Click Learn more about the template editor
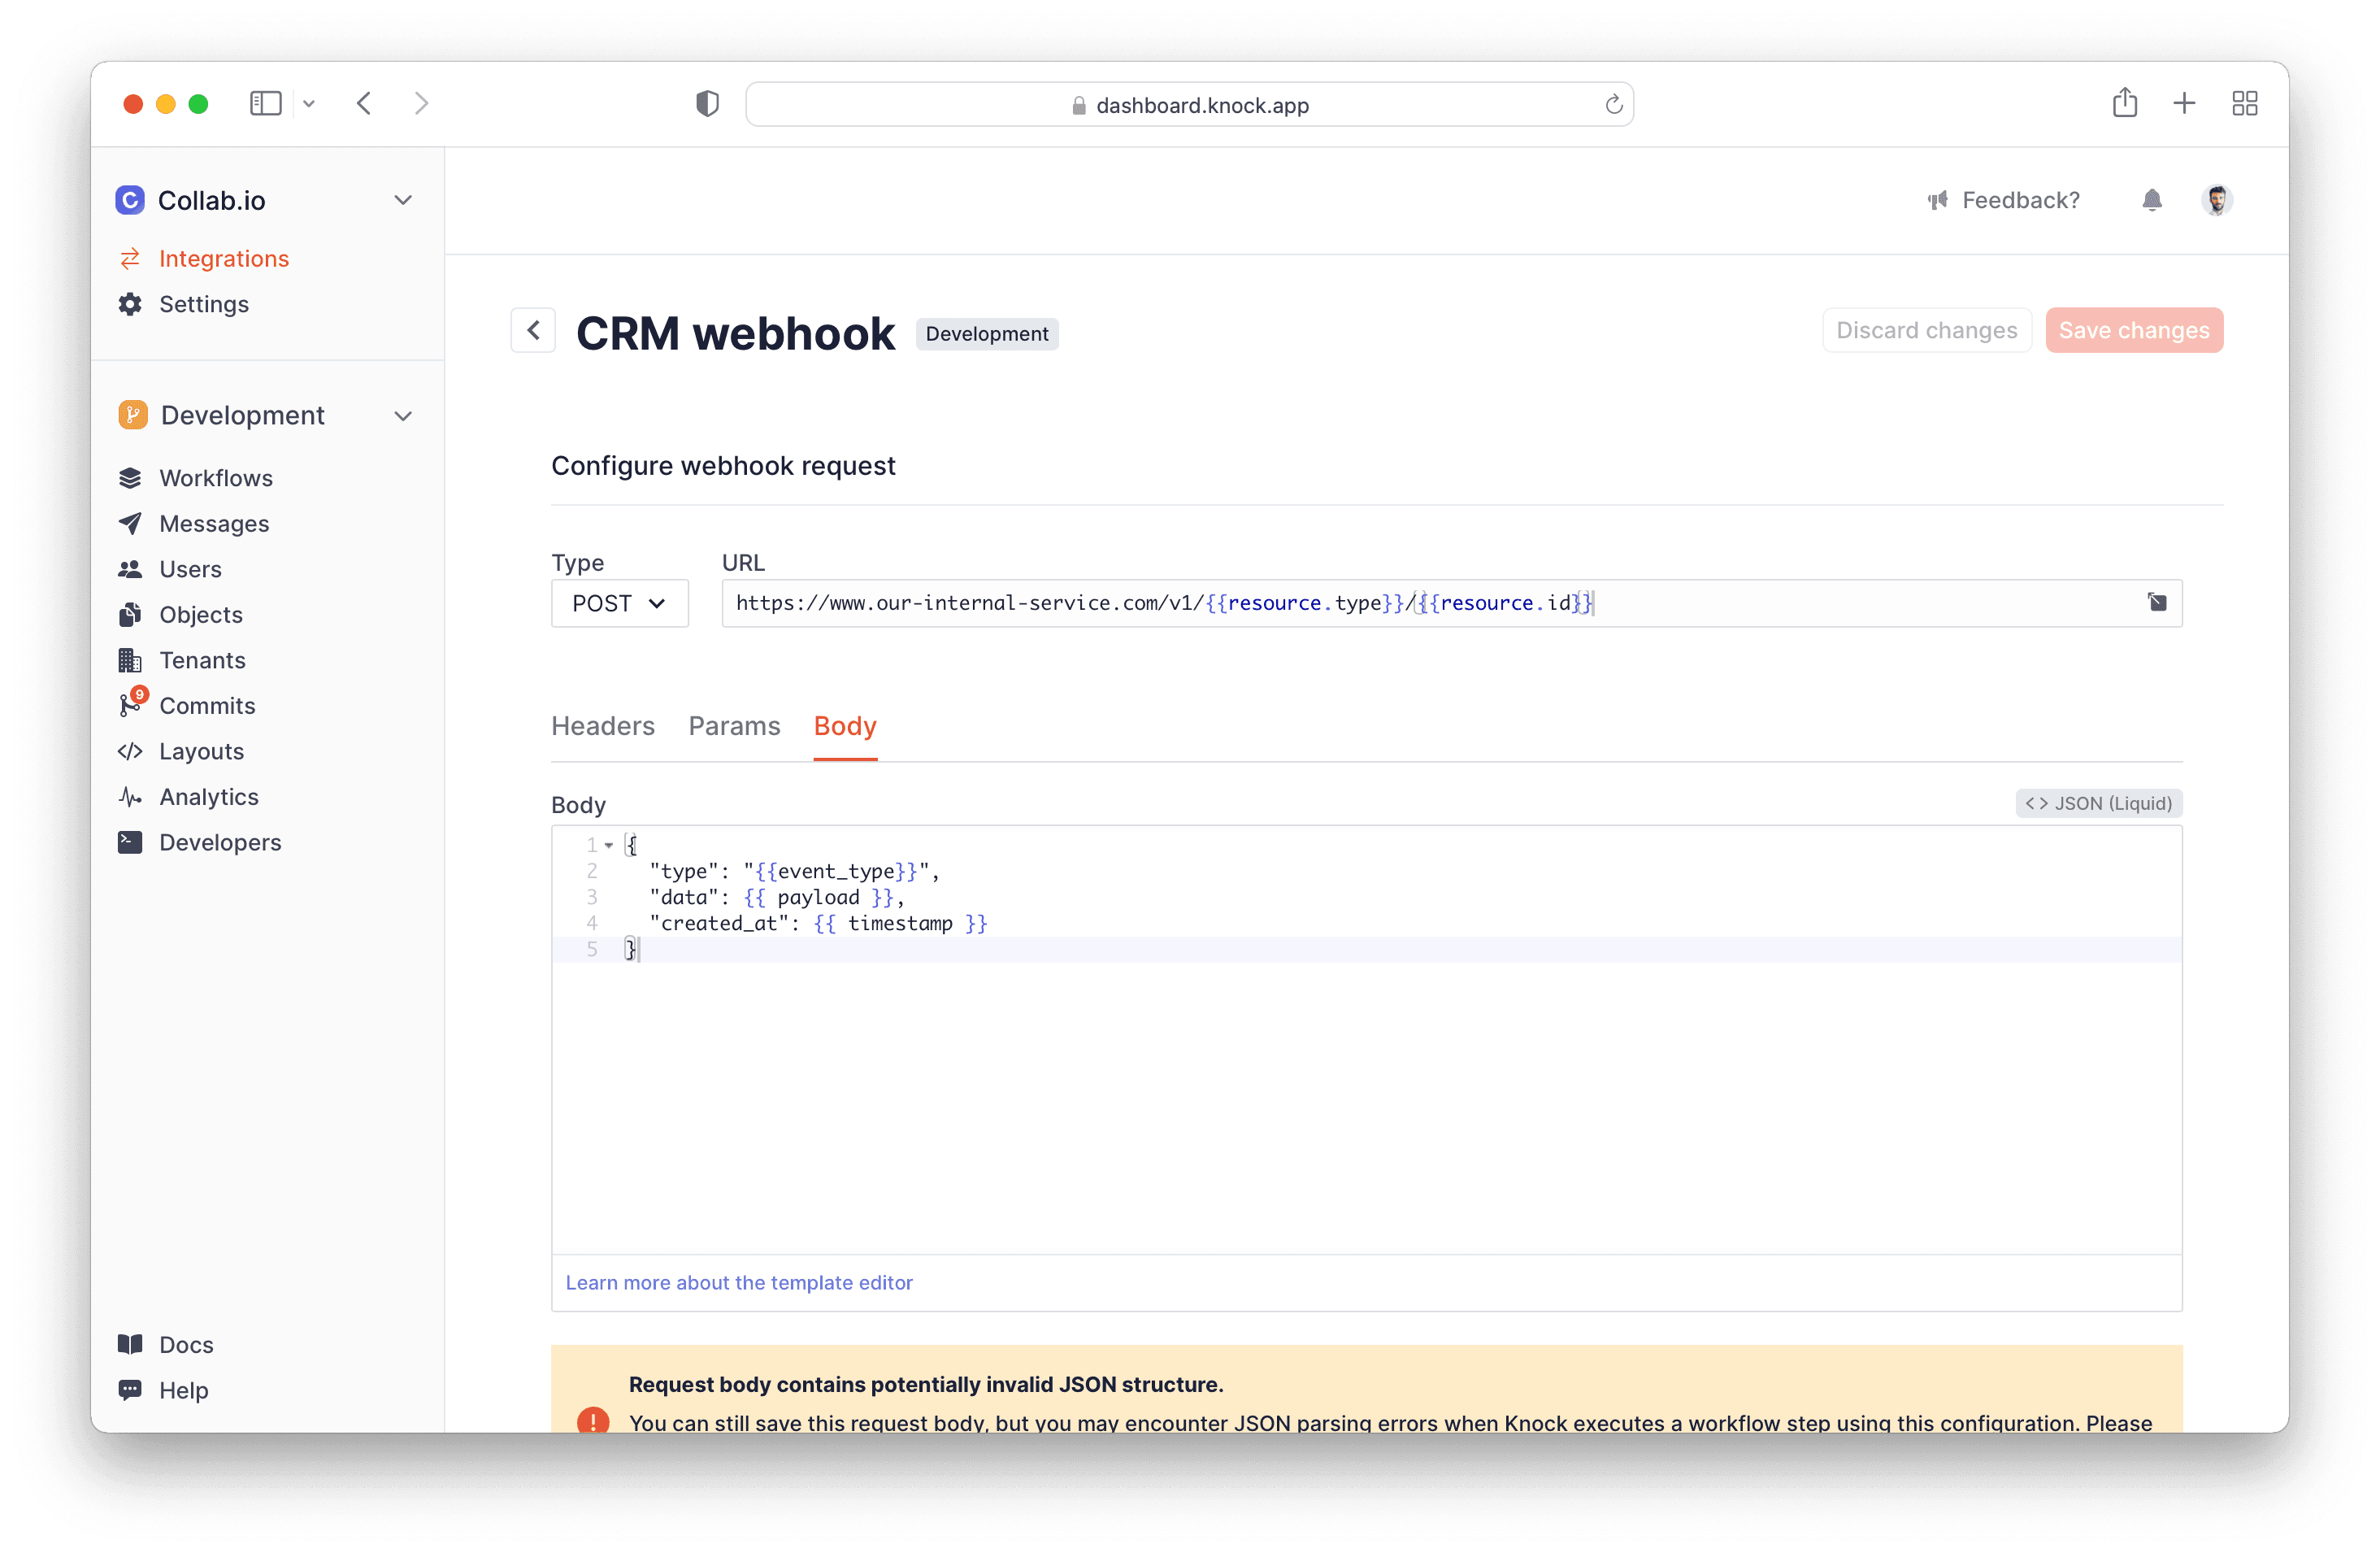The height and width of the screenshot is (1553, 2380). 739,1282
